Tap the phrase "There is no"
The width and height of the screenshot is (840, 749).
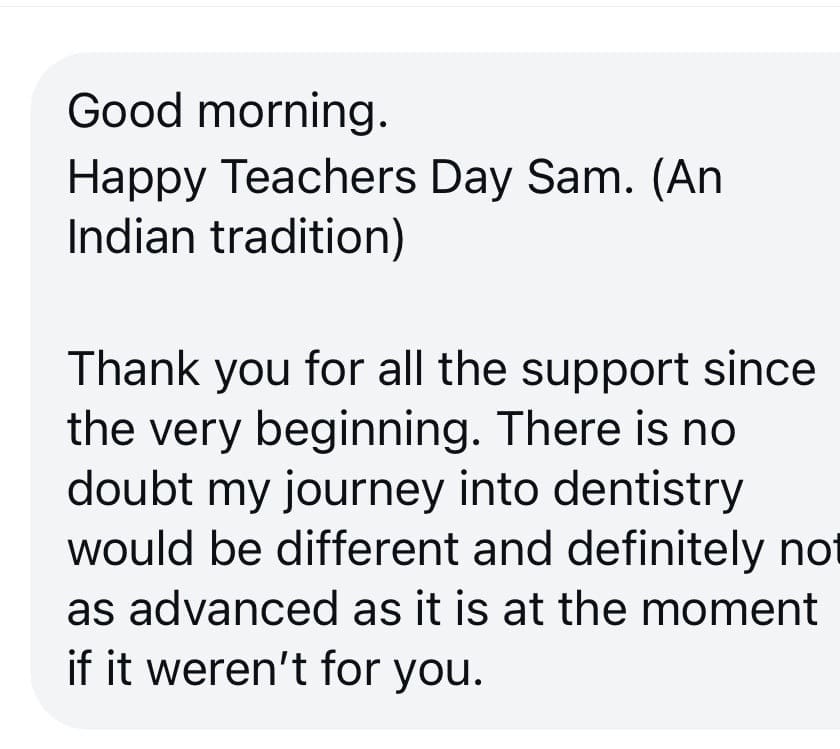pyautogui.click(x=615, y=430)
